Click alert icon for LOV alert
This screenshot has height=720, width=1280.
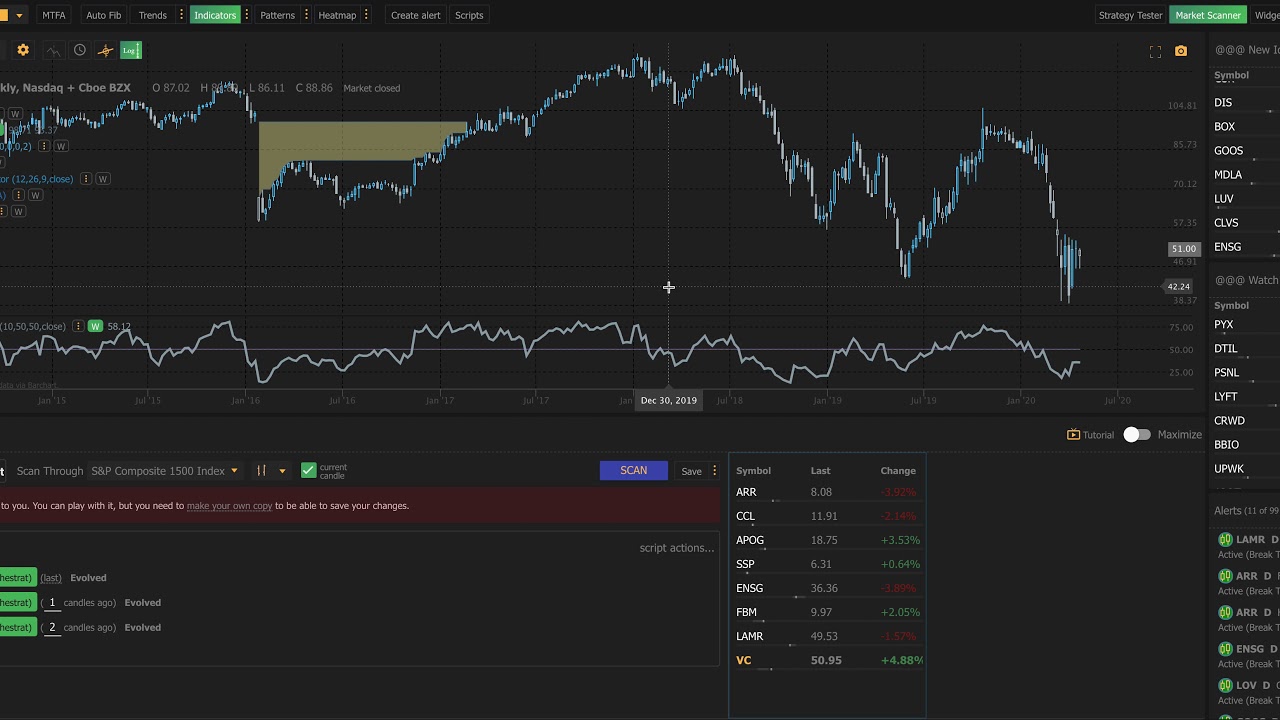pyautogui.click(x=1225, y=685)
